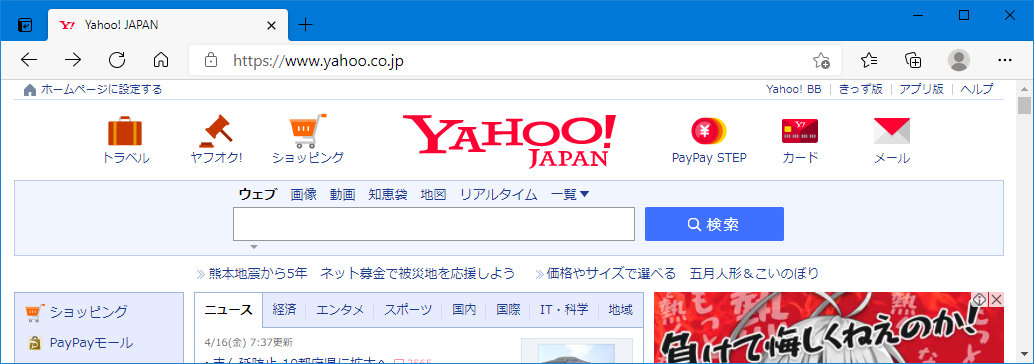Select the ニュース tab
Screen dimensions: 1034x364
tap(228, 310)
